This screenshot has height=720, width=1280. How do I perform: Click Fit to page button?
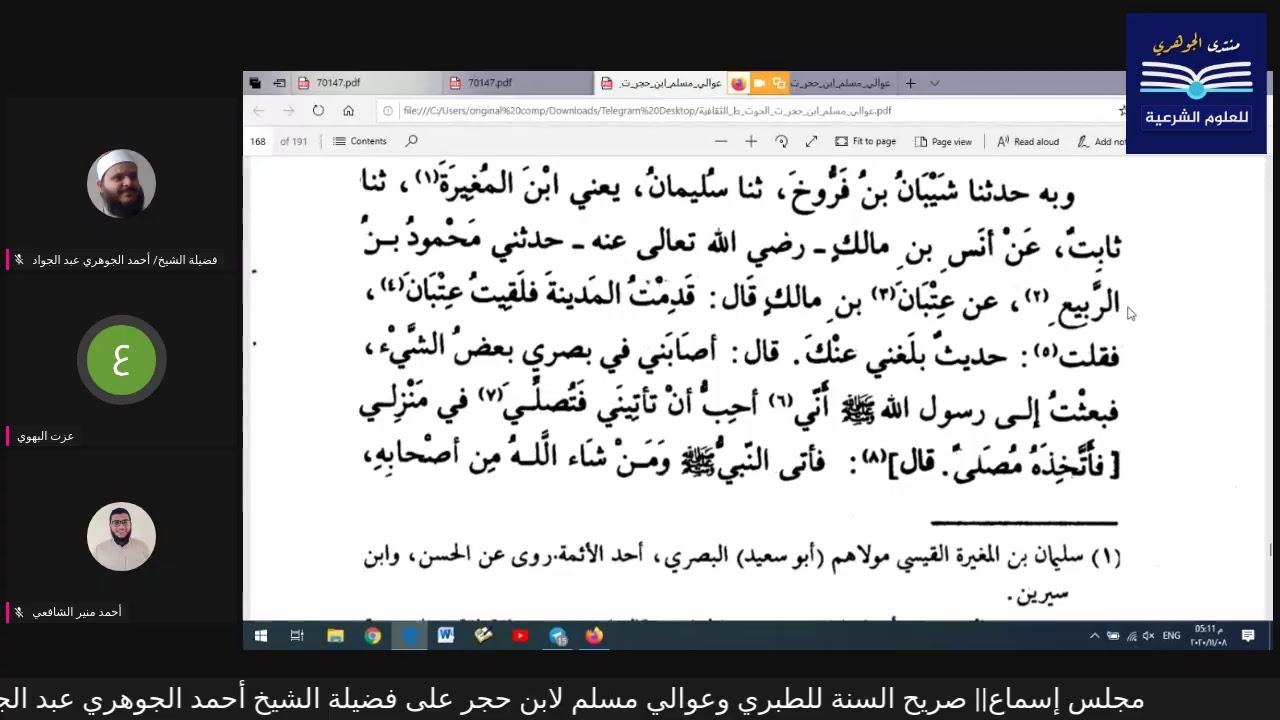(x=866, y=141)
